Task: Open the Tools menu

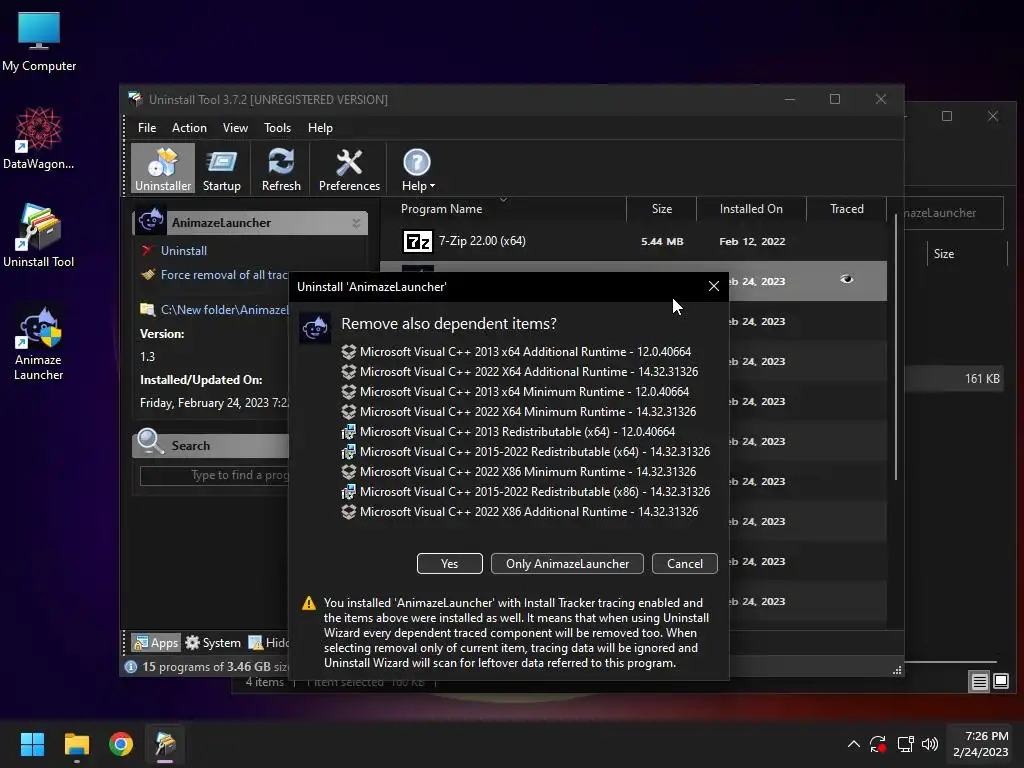Action: pos(277,128)
